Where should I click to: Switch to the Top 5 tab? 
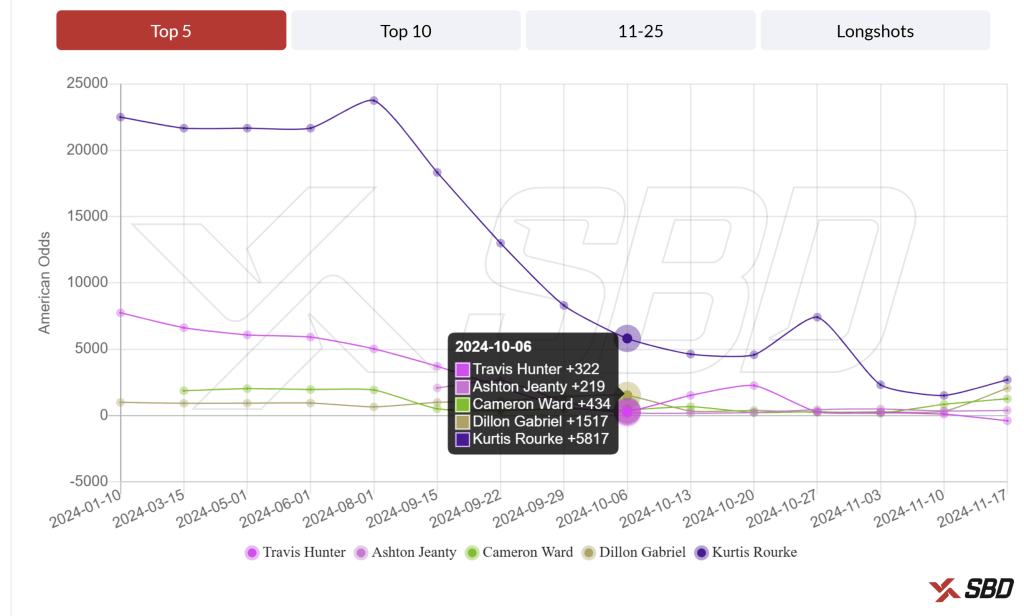171,31
